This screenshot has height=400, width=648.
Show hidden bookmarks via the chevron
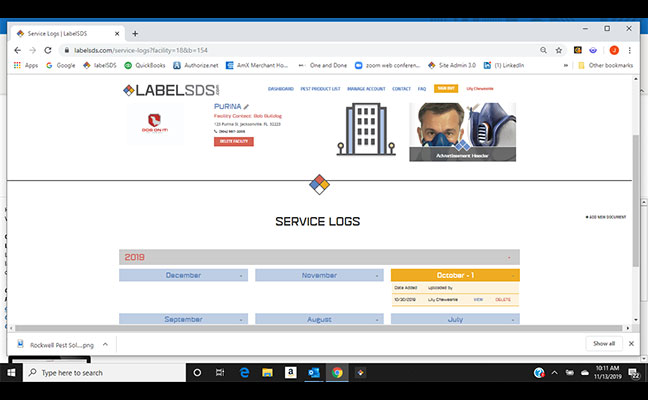(x=566, y=65)
